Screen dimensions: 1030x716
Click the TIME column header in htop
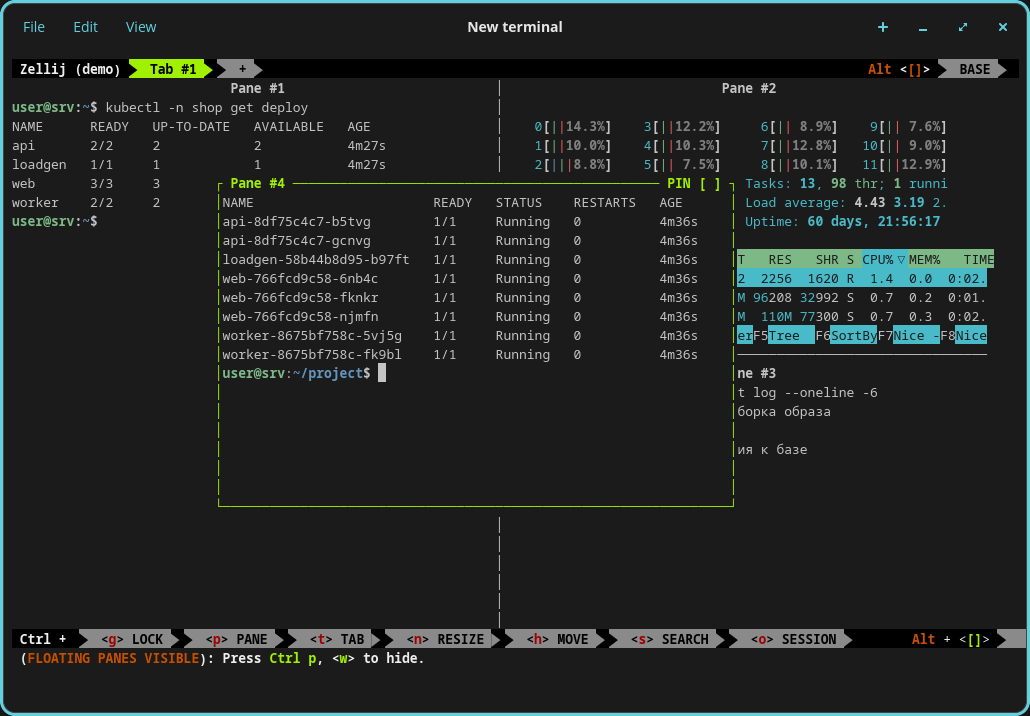click(x=978, y=259)
